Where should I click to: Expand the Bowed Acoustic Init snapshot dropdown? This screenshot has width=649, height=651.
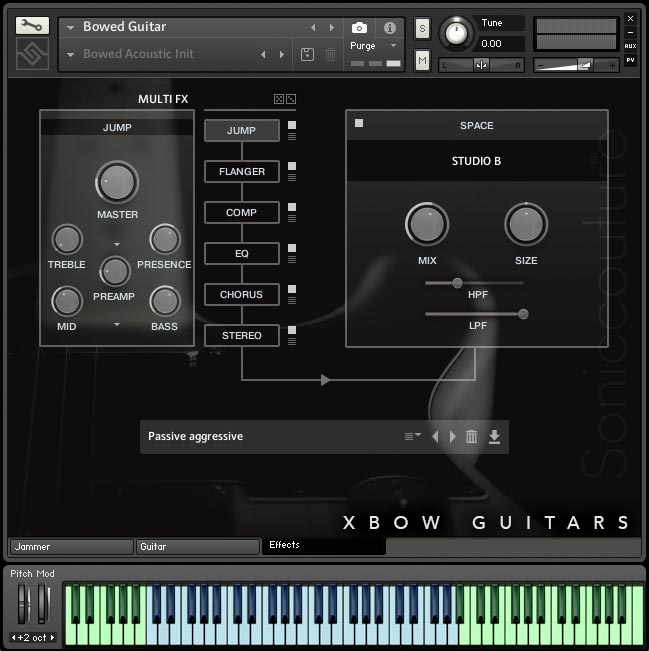(x=70, y=54)
